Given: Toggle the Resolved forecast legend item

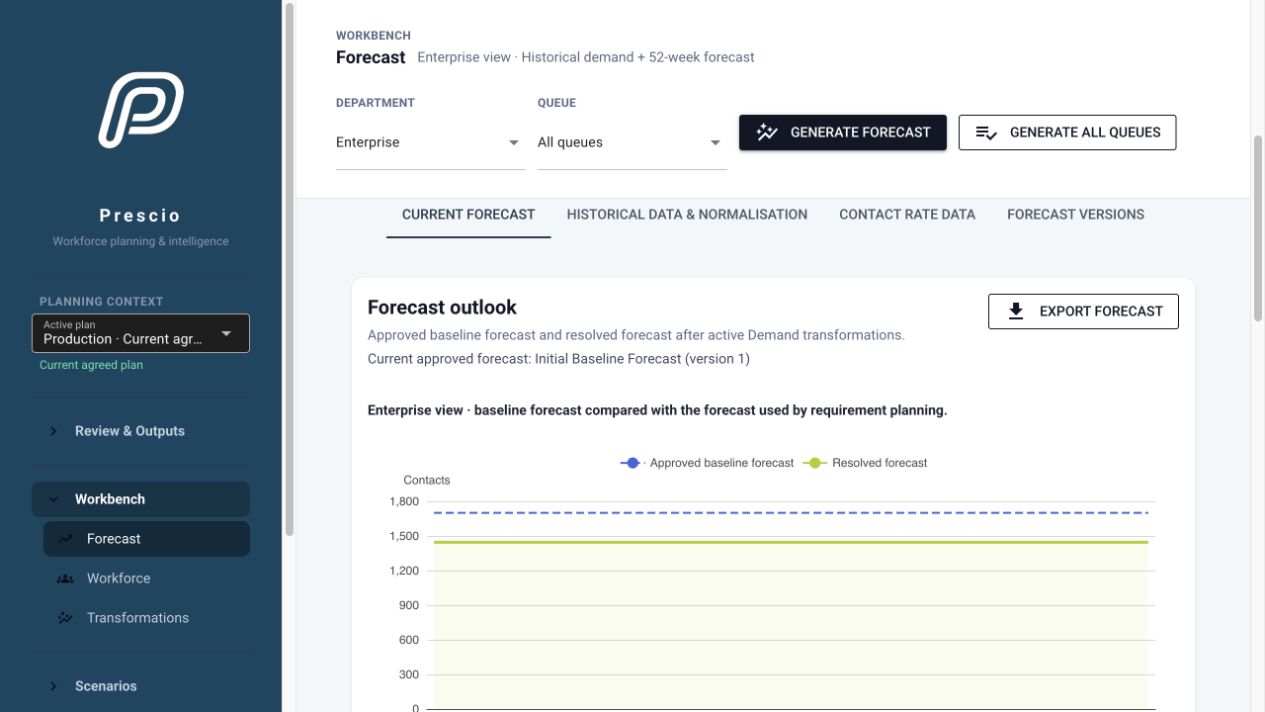Looking at the screenshot, I should [865, 463].
